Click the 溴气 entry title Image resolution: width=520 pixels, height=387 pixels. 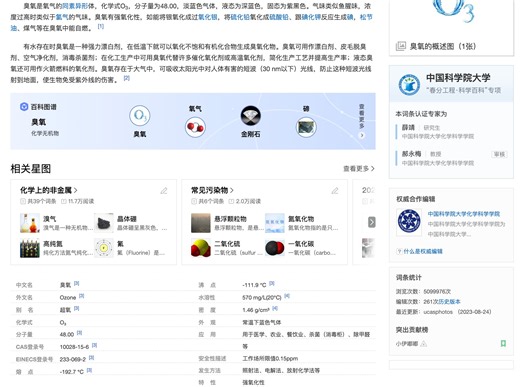pyautogui.click(x=50, y=219)
